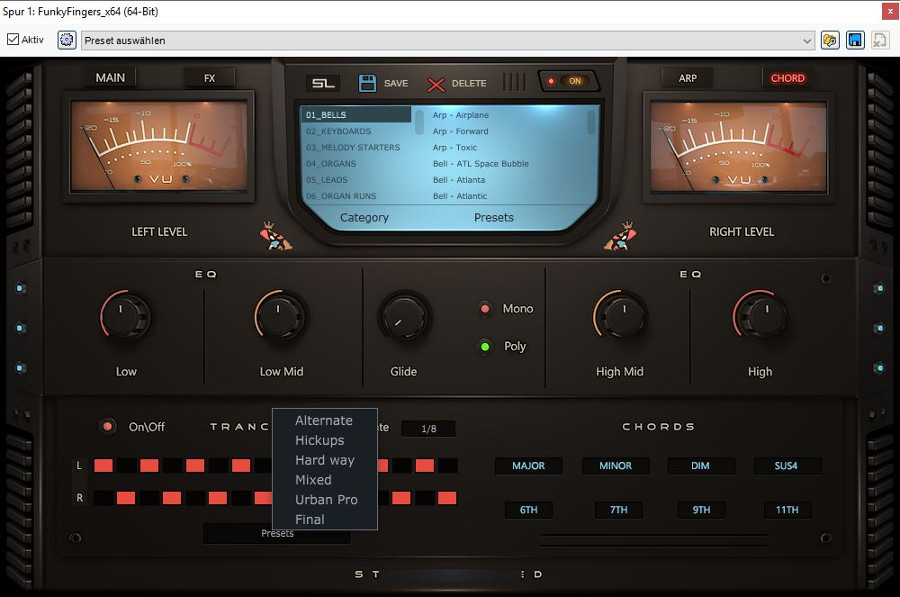This screenshot has width=900, height=597.
Task: Click the save preset disk icon in host toolbar
Action: pyautogui.click(x=855, y=40)
